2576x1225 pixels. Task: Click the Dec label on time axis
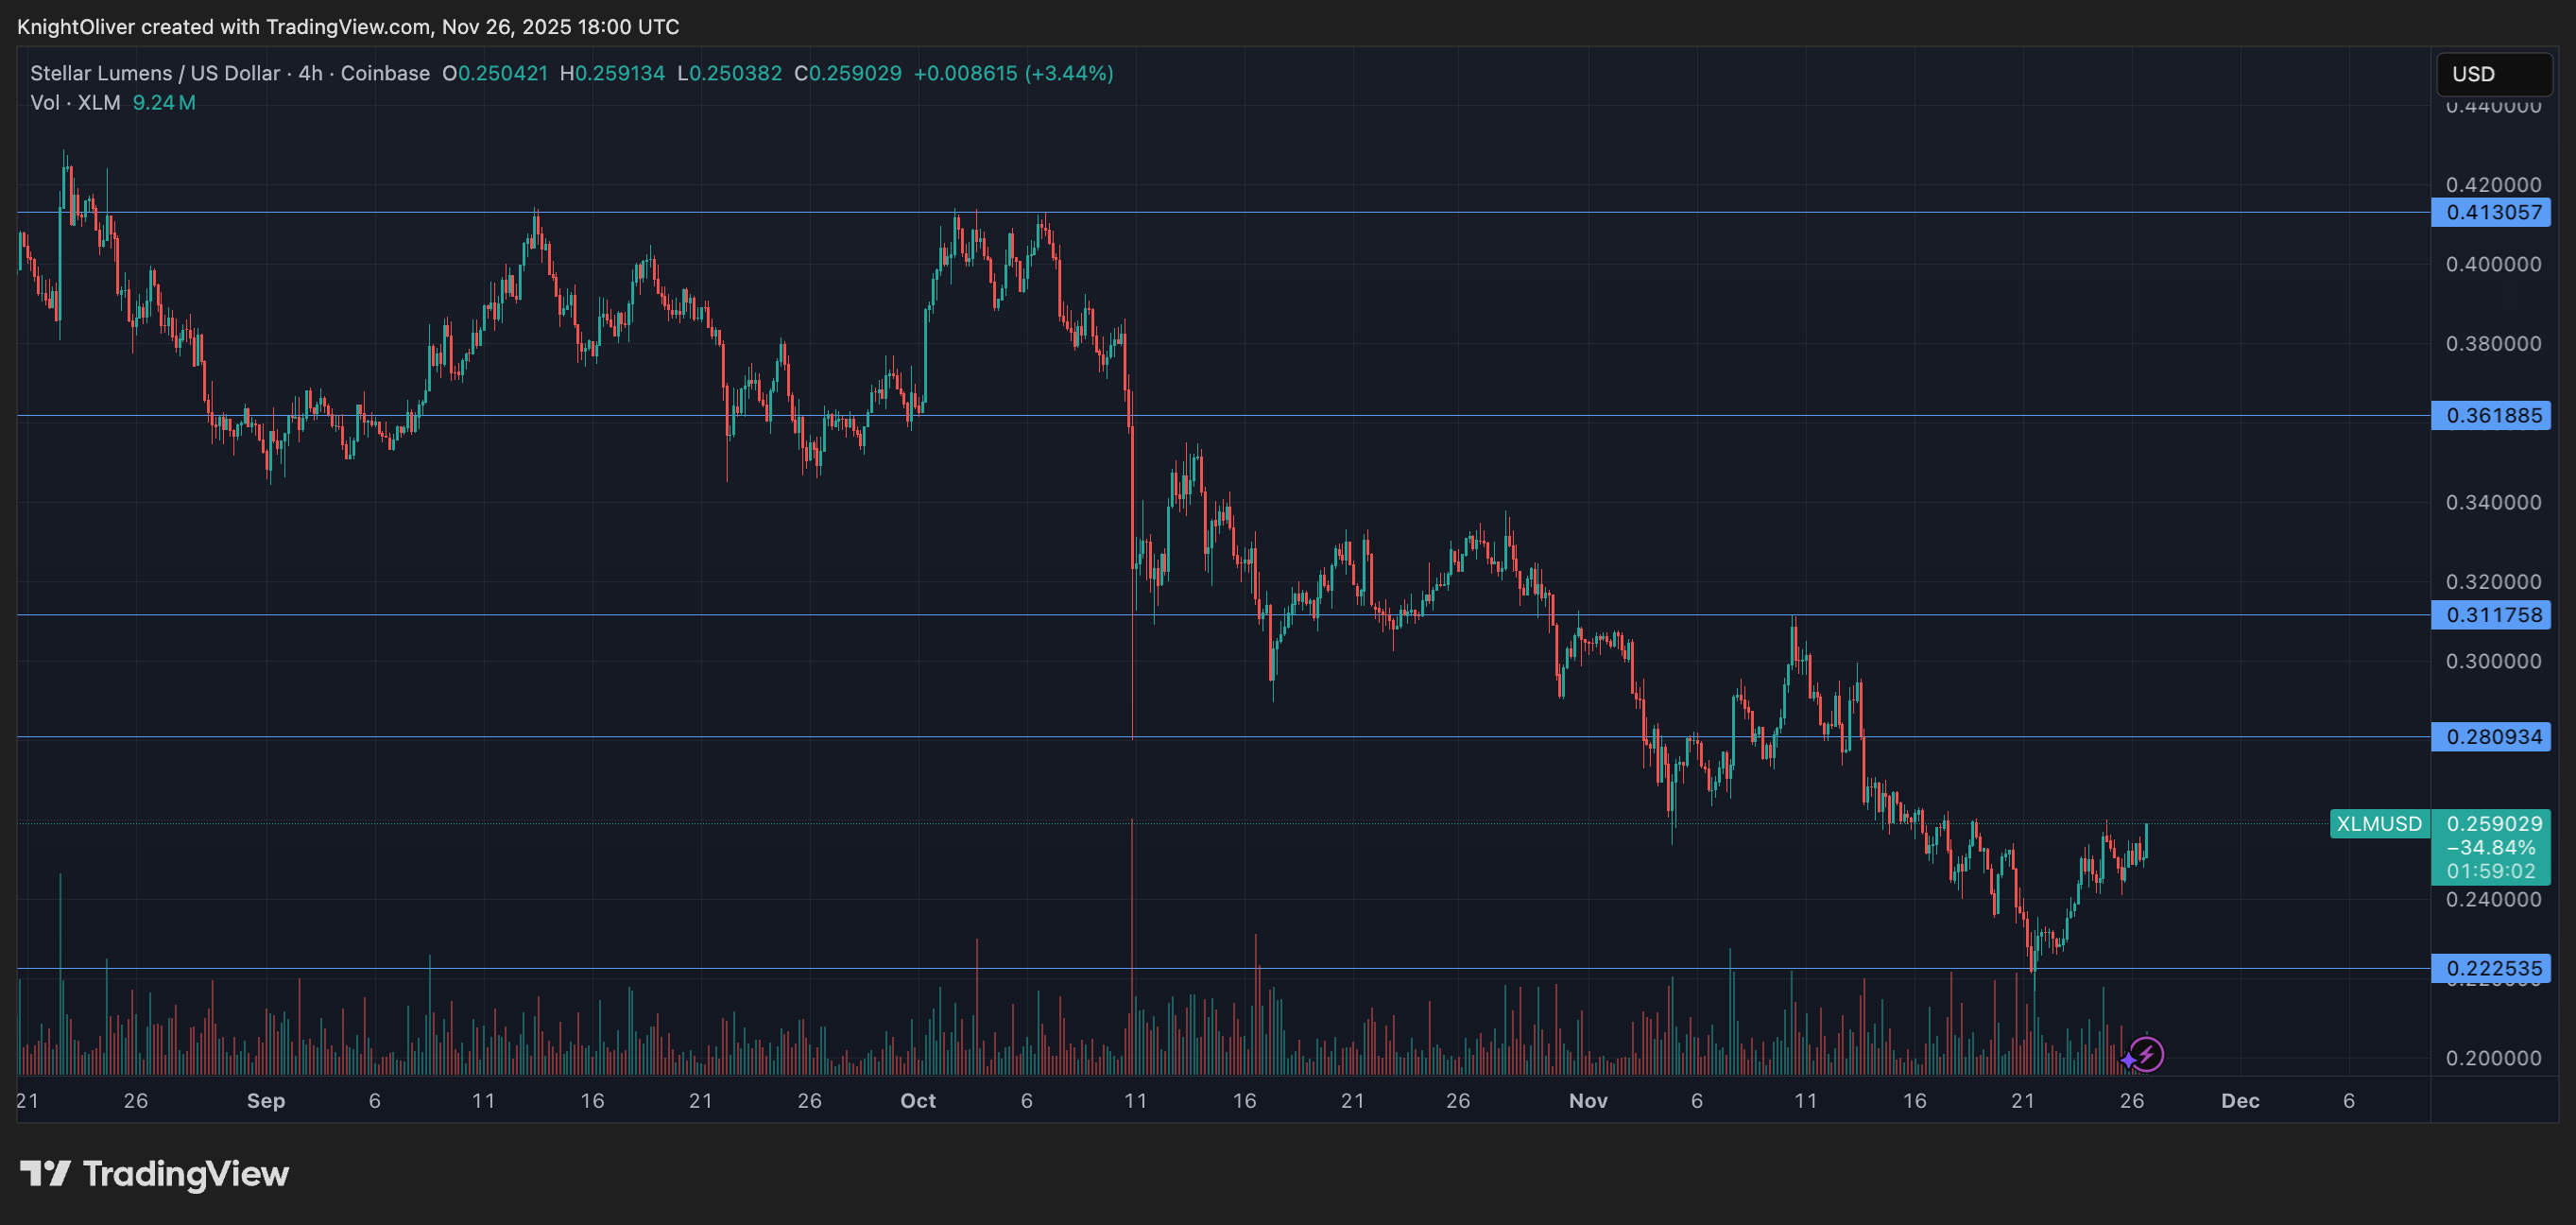point(2240,1101)
